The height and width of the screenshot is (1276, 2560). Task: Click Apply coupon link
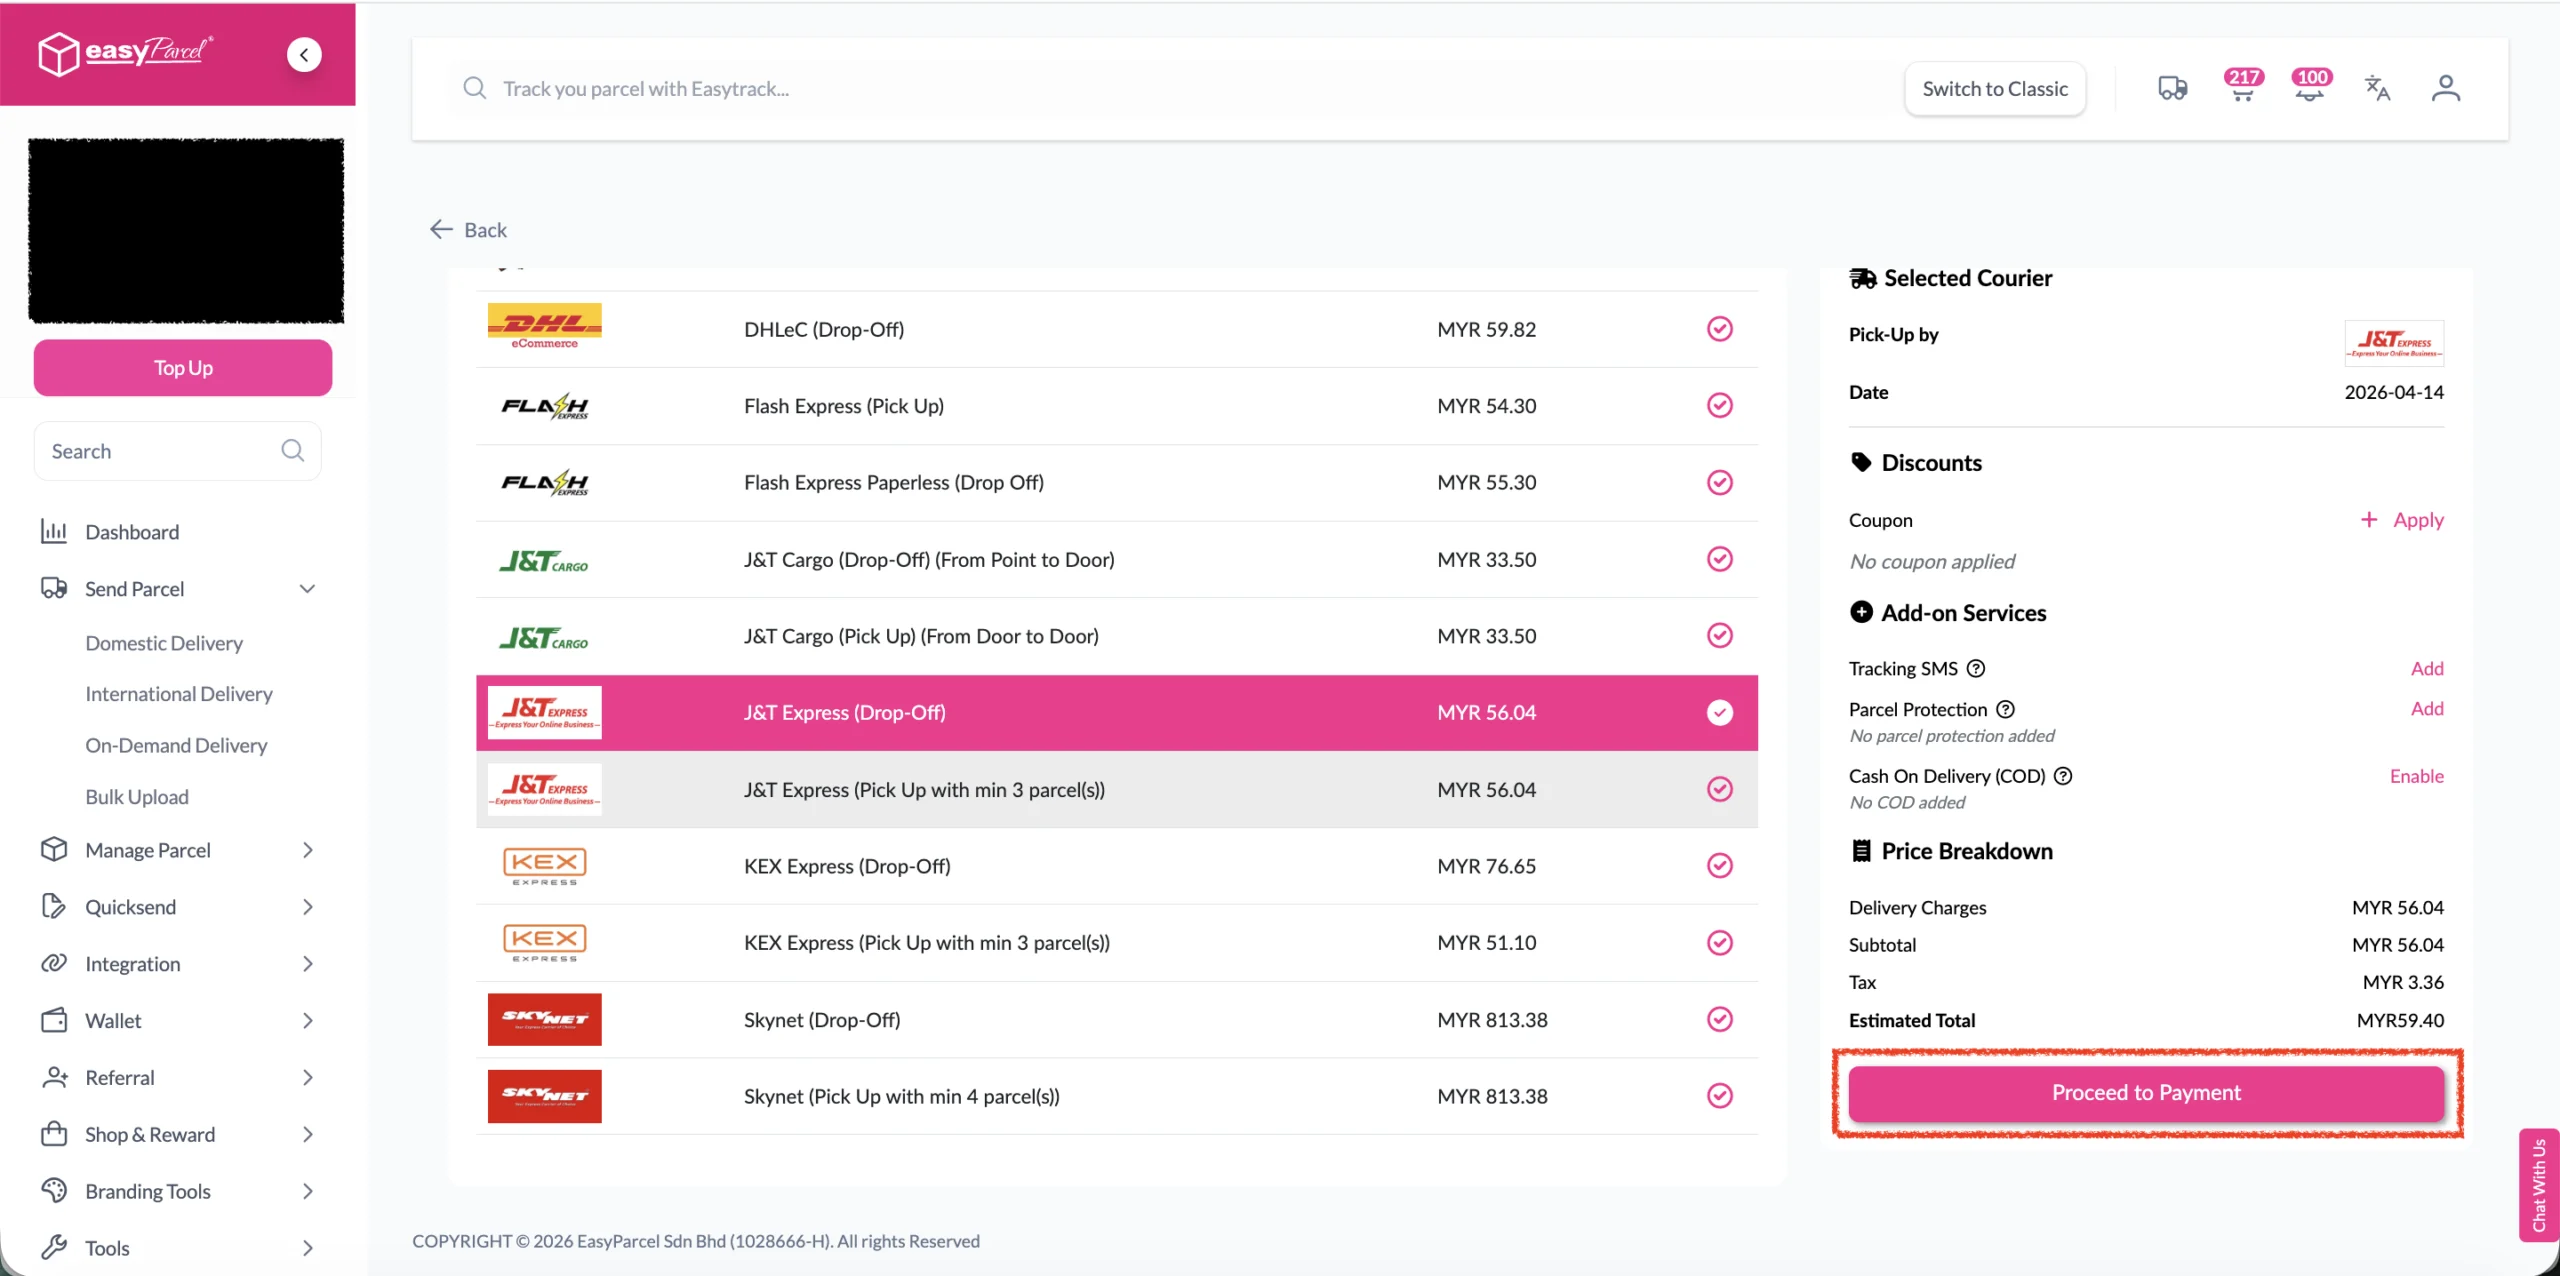pyautogui.click(x=2402, y=520)
